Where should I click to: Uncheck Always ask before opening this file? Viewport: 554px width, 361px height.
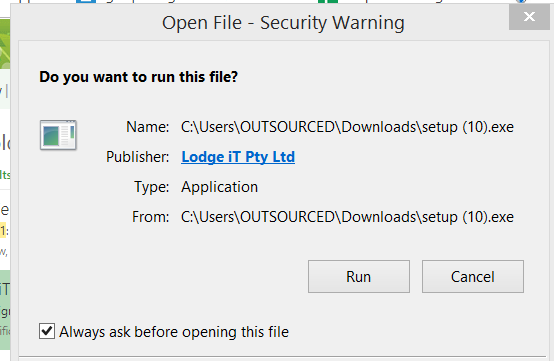click(47, 331)
